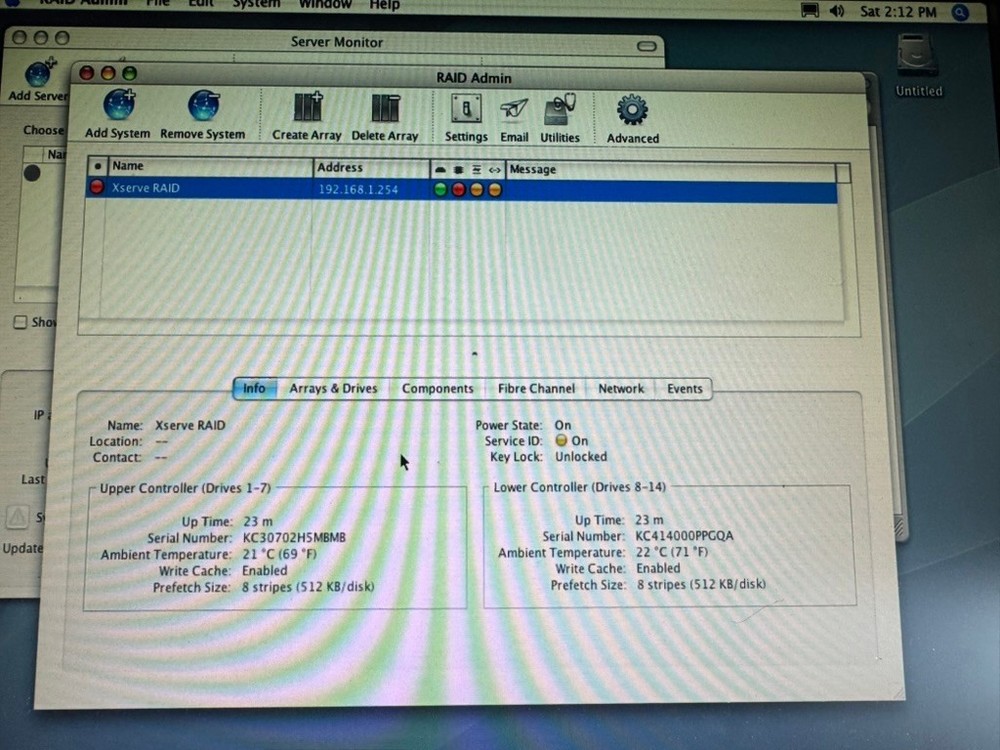1000x750 pixels.
Task: Click the Service ID yellow indicator light
Action: point(561,440)
